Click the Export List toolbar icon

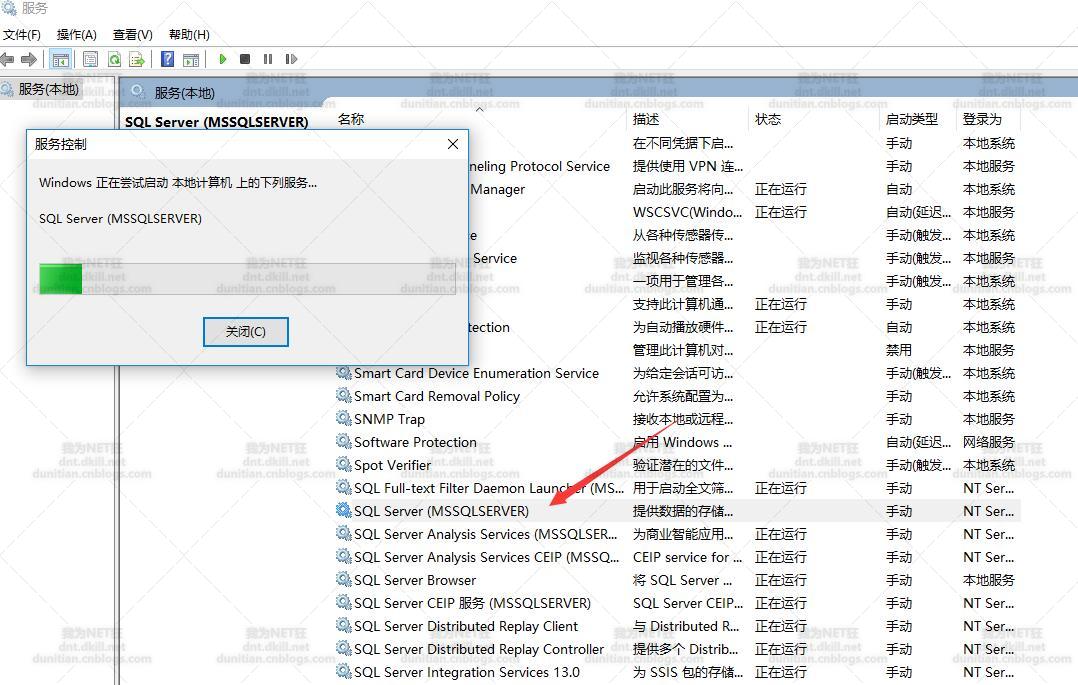[x=137, y=59]
